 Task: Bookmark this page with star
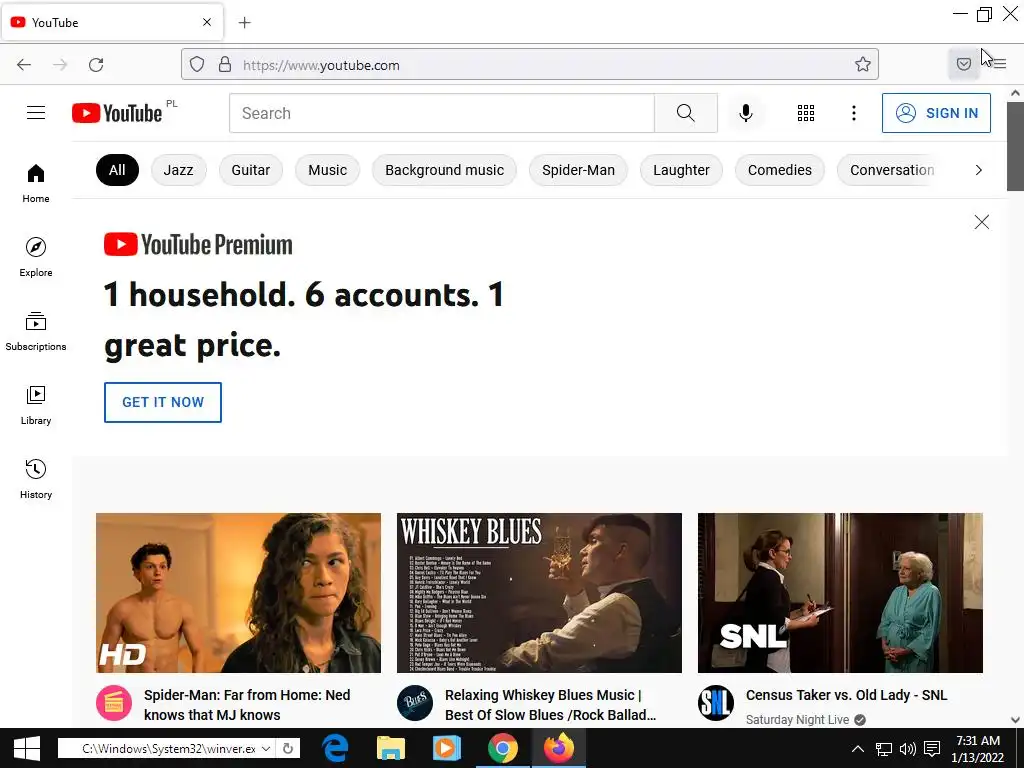coord(863,64)
